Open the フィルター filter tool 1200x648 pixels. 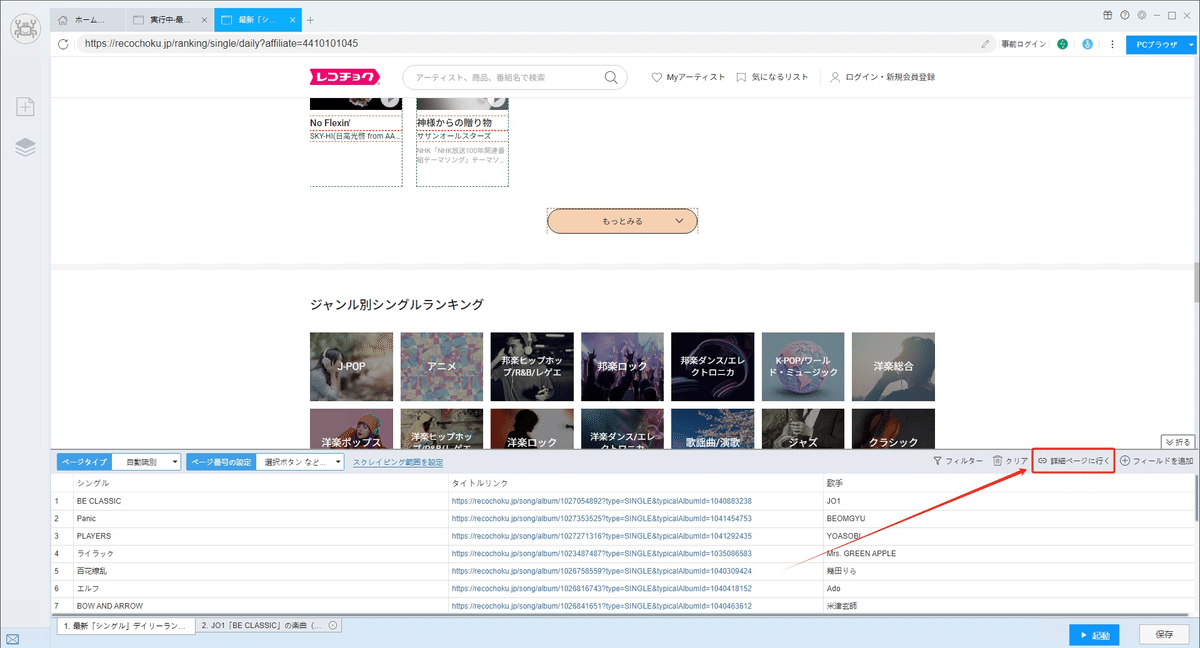tap(958, 461)
